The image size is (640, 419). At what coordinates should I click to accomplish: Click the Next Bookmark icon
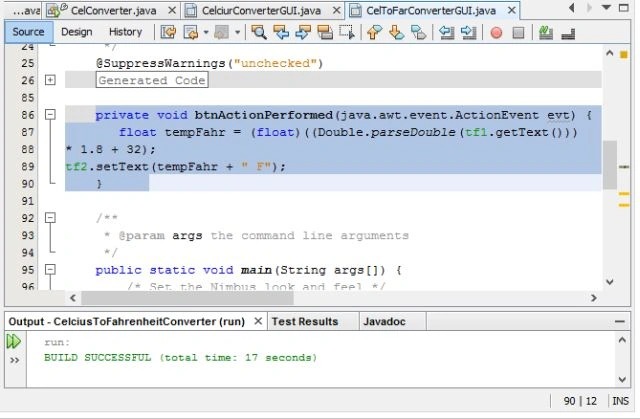coord(396,32)
